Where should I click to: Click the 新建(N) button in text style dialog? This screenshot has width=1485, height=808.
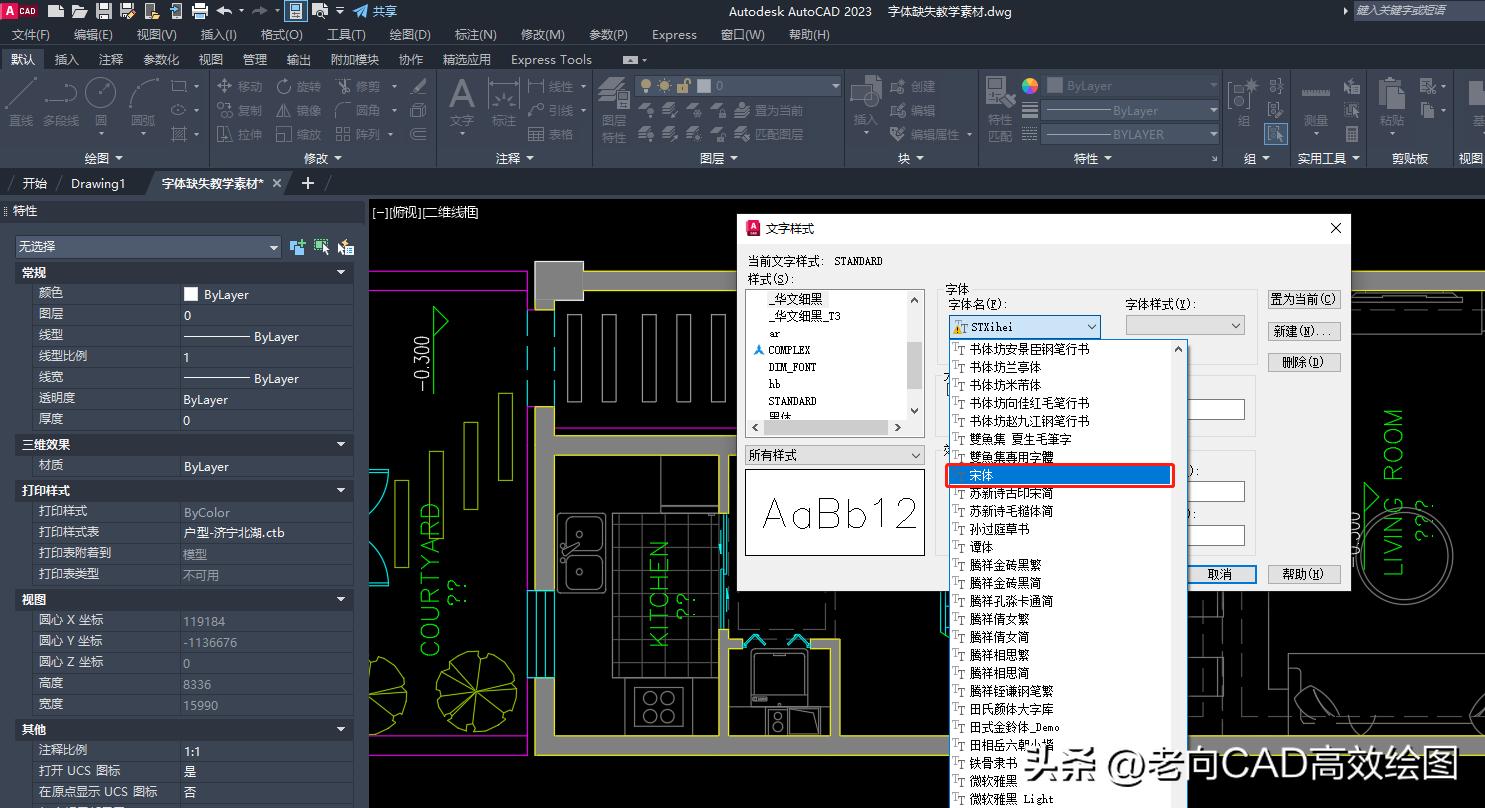[x=1303, y=331]
